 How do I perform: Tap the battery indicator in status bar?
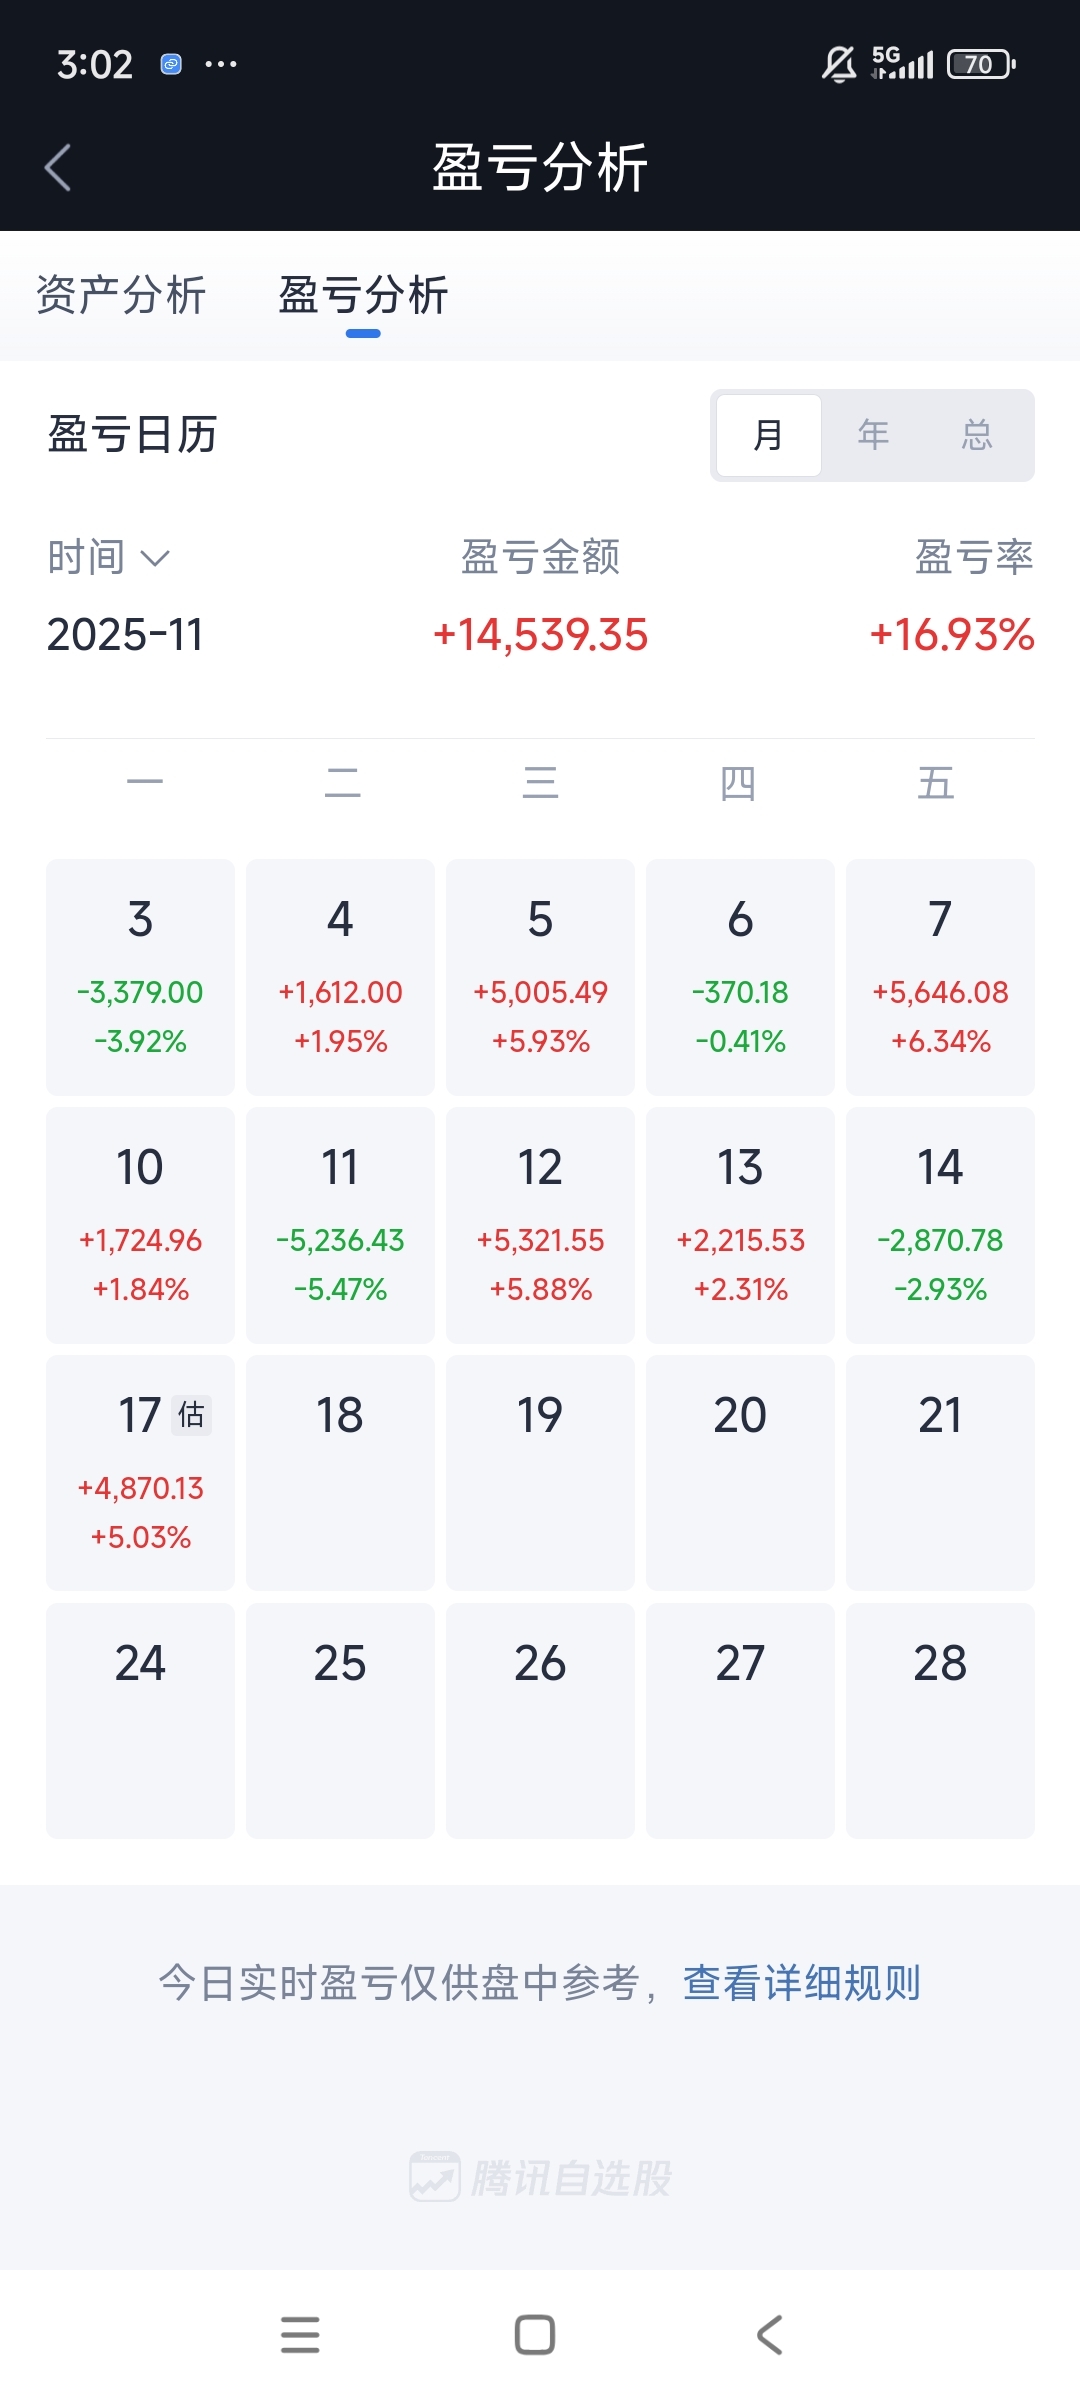[x=981, y=65]
